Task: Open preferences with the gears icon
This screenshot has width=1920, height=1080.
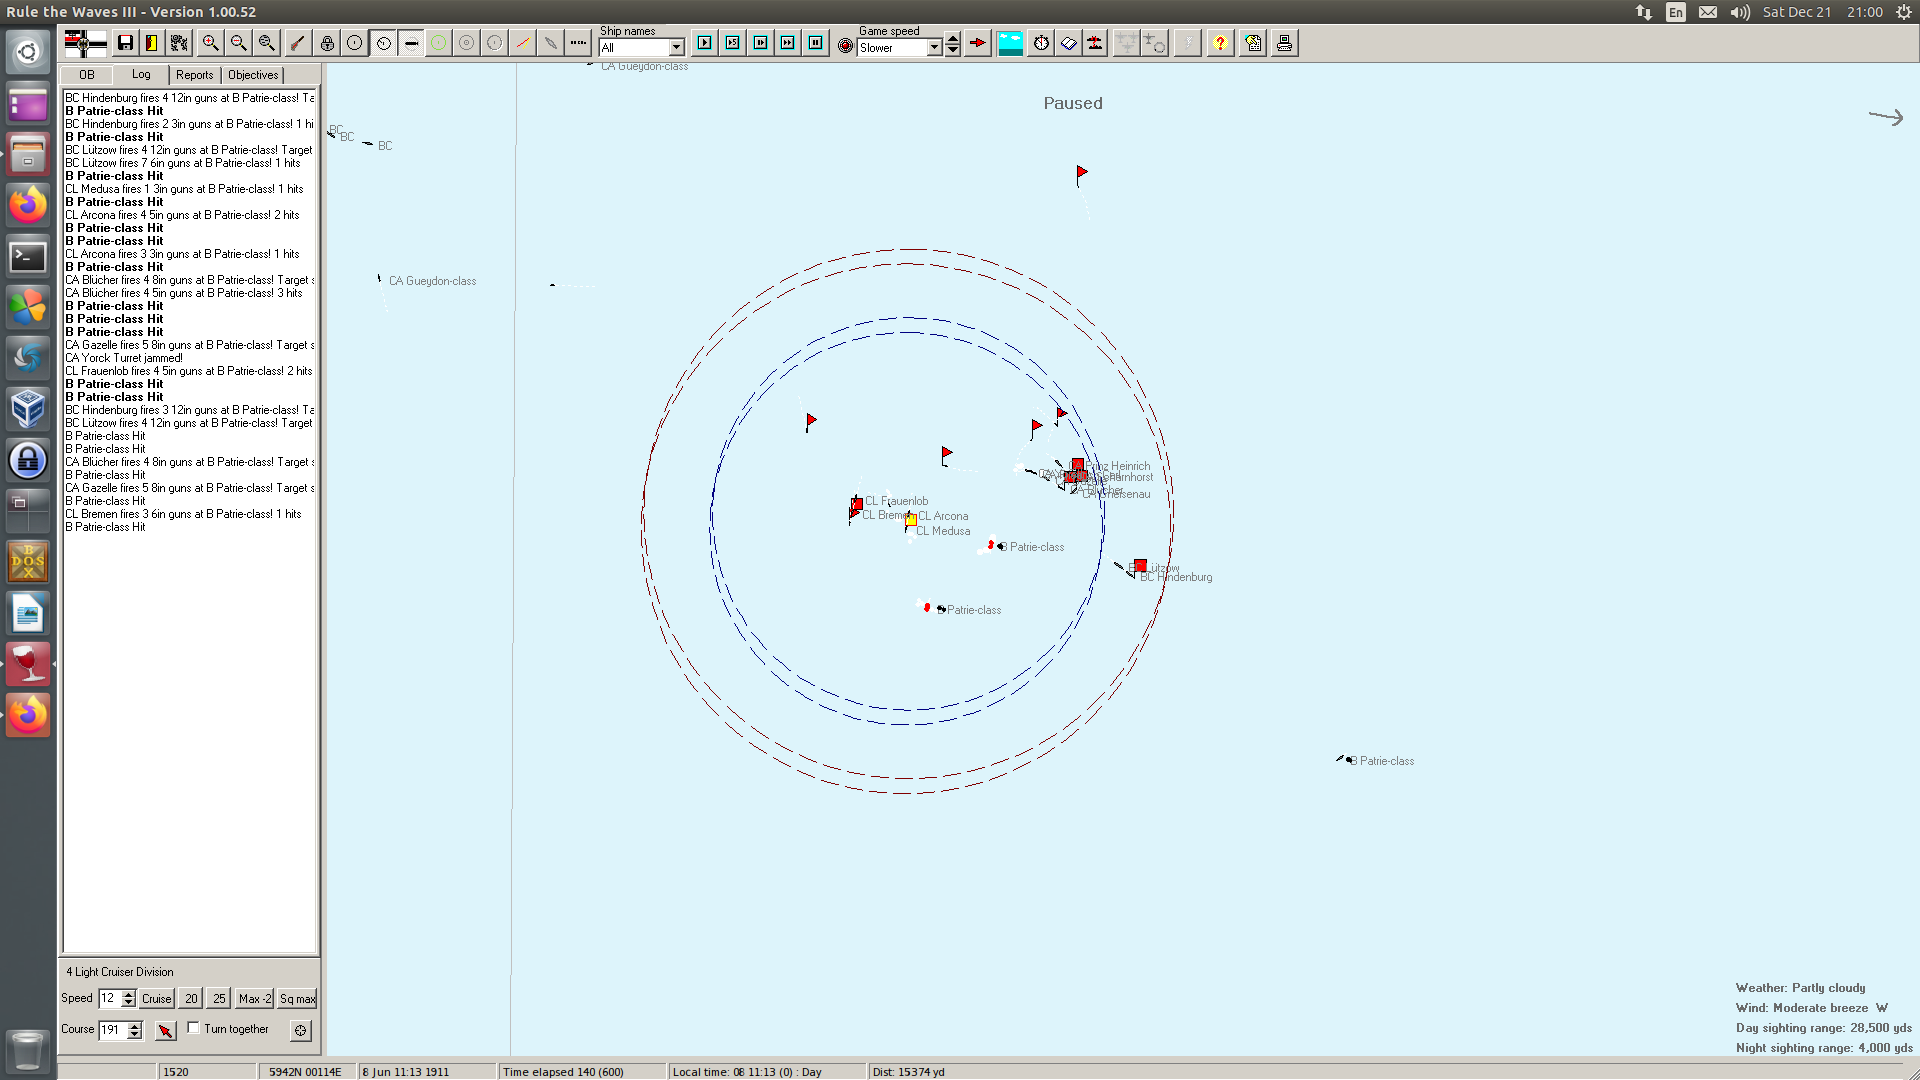Action: tap(180, 43)
